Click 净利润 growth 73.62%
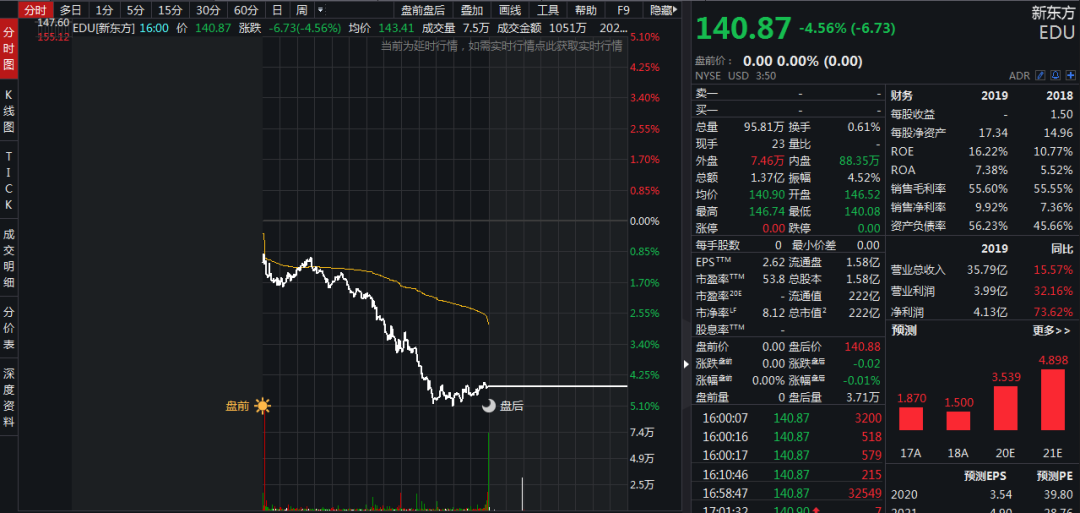The height and width of the screenshot is (513, 1080). (x=1054, y=311)
